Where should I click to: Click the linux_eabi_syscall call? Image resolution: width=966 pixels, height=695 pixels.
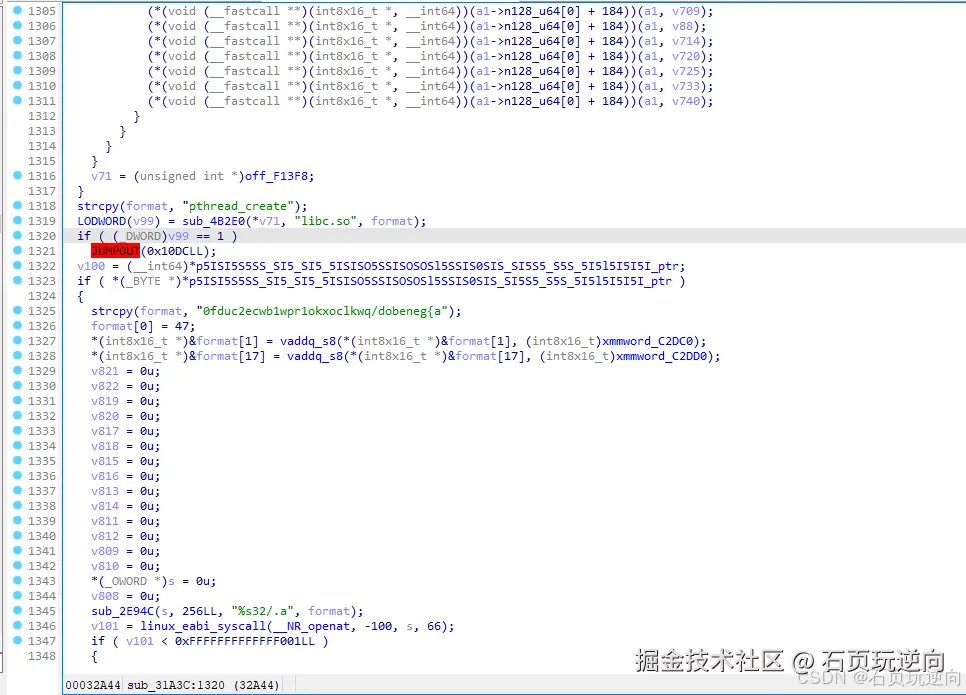pyautogui.click(x=203, y=626)
